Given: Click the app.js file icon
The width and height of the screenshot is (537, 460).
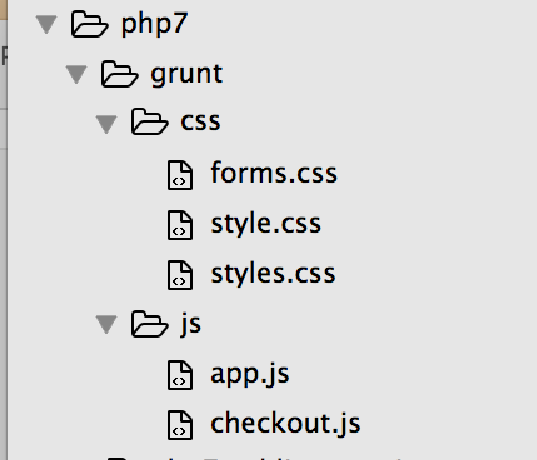Looking at the screenshot, I should coord(180,375).
